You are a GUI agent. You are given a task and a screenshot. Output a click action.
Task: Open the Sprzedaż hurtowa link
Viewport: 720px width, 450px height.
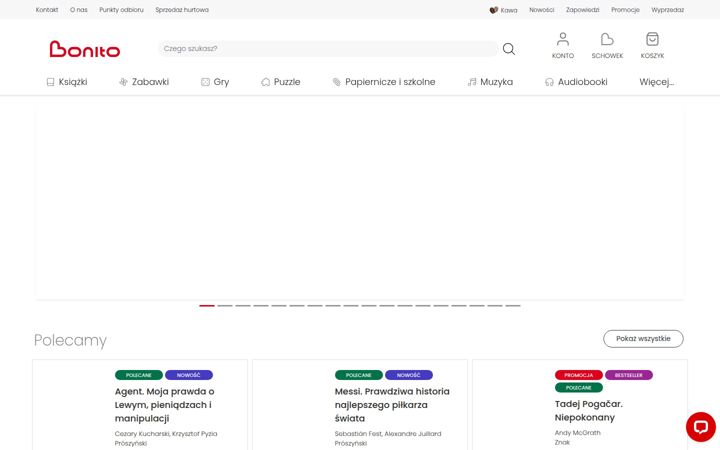pos(182,10)
